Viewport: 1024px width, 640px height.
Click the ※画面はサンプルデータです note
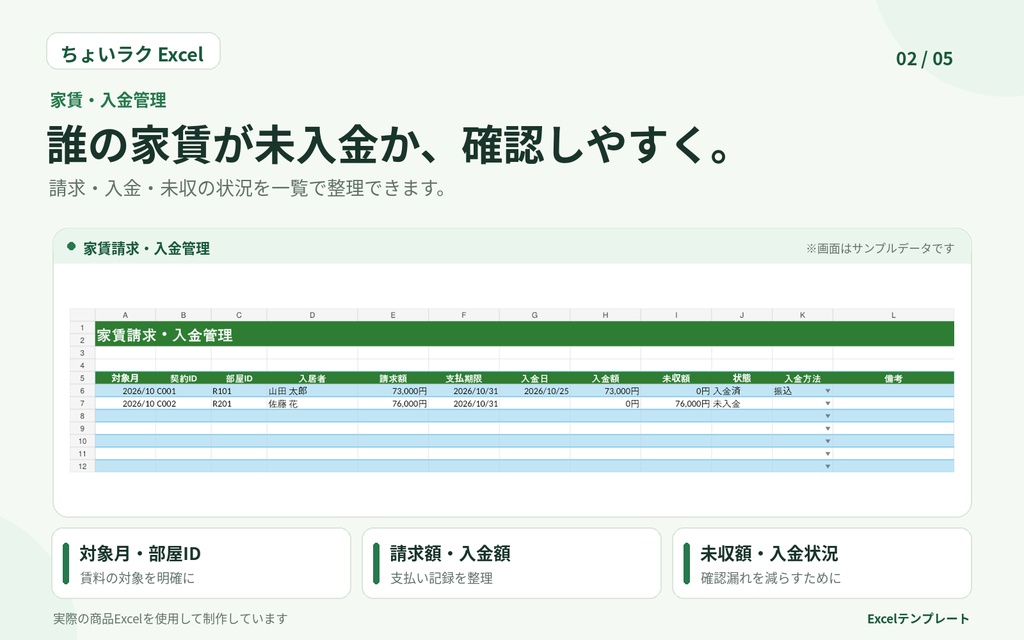click(x=880, y=248)
